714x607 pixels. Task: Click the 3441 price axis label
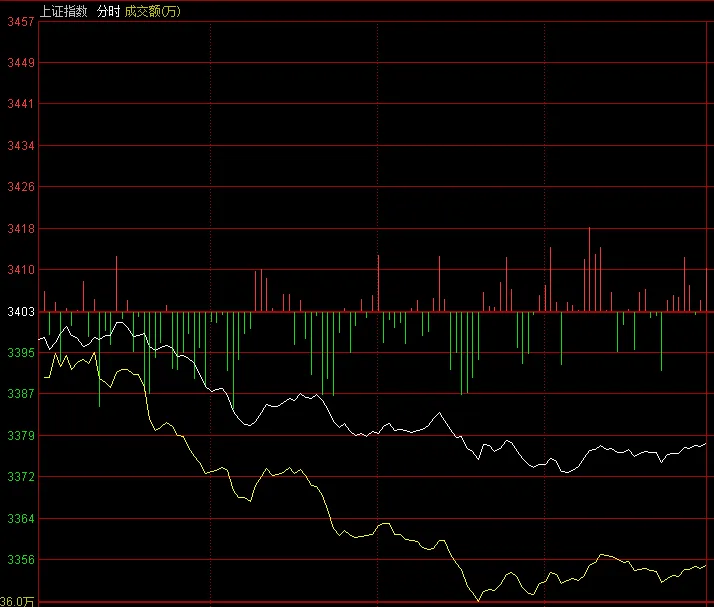pos(21,104)
